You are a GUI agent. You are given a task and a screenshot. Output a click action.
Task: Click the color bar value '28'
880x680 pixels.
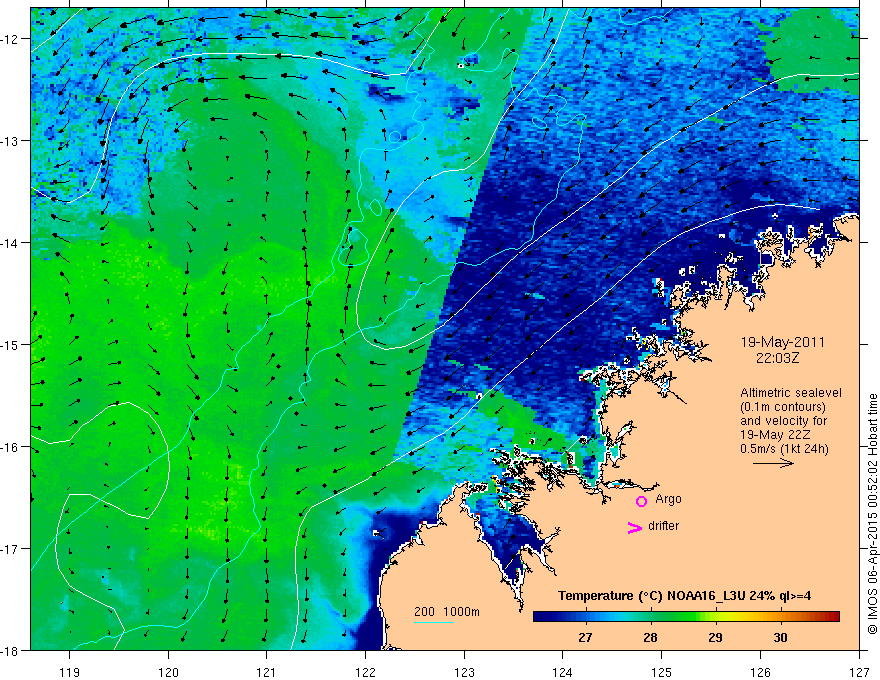click(x=650, y=638)
